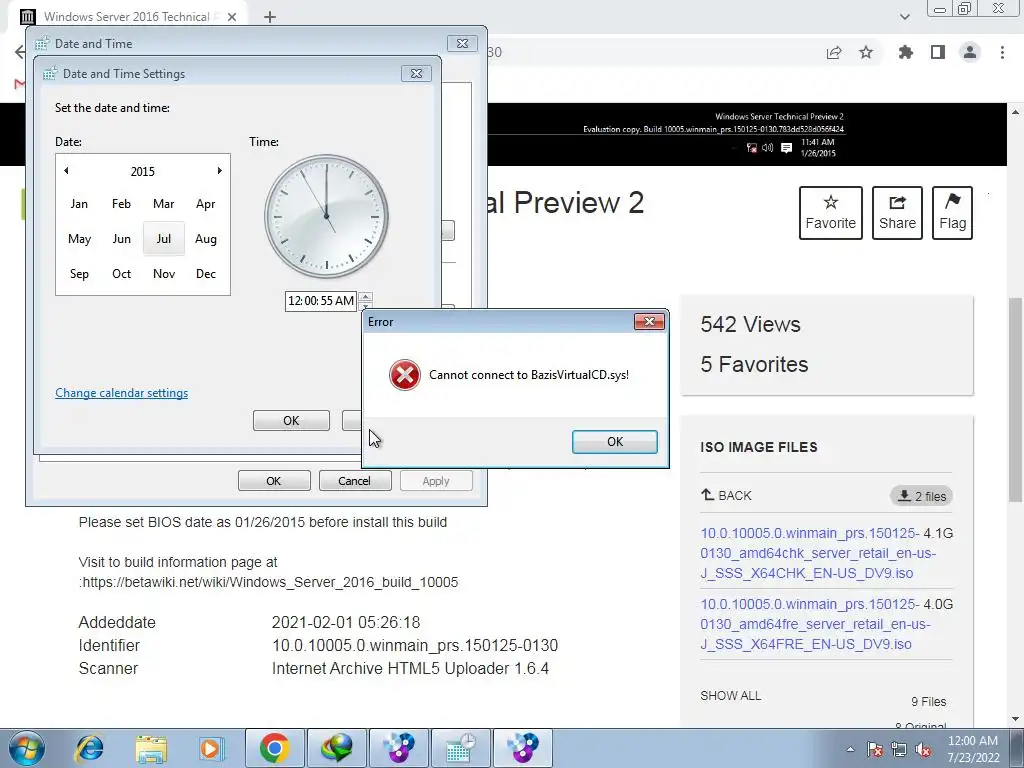Switch to Google Chrome in the taskbar
Viewport: 1024px width, 768px height.
274,748
